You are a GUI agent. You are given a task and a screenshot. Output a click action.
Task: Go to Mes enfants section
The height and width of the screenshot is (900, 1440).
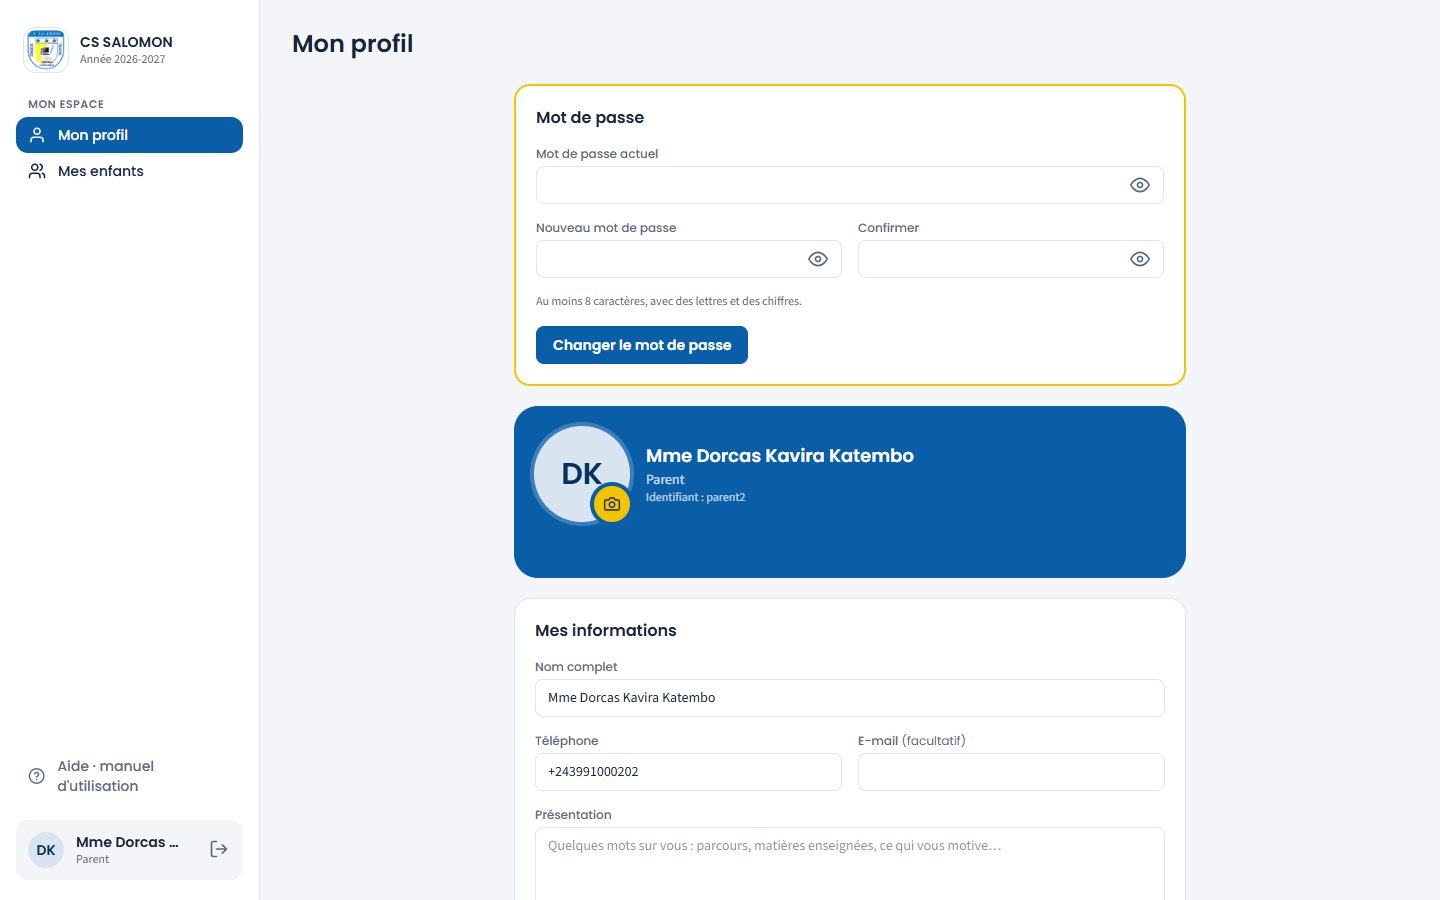[x=129, y=171]
